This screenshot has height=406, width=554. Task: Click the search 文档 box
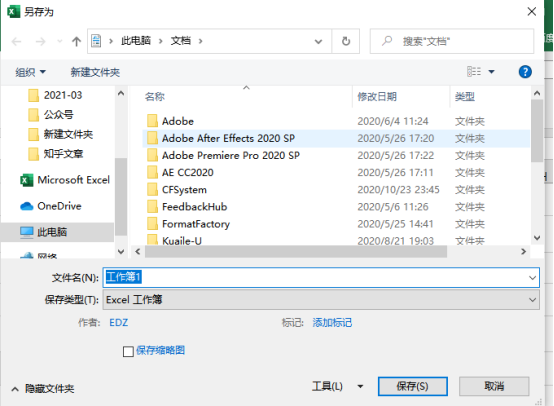point(452,41)
